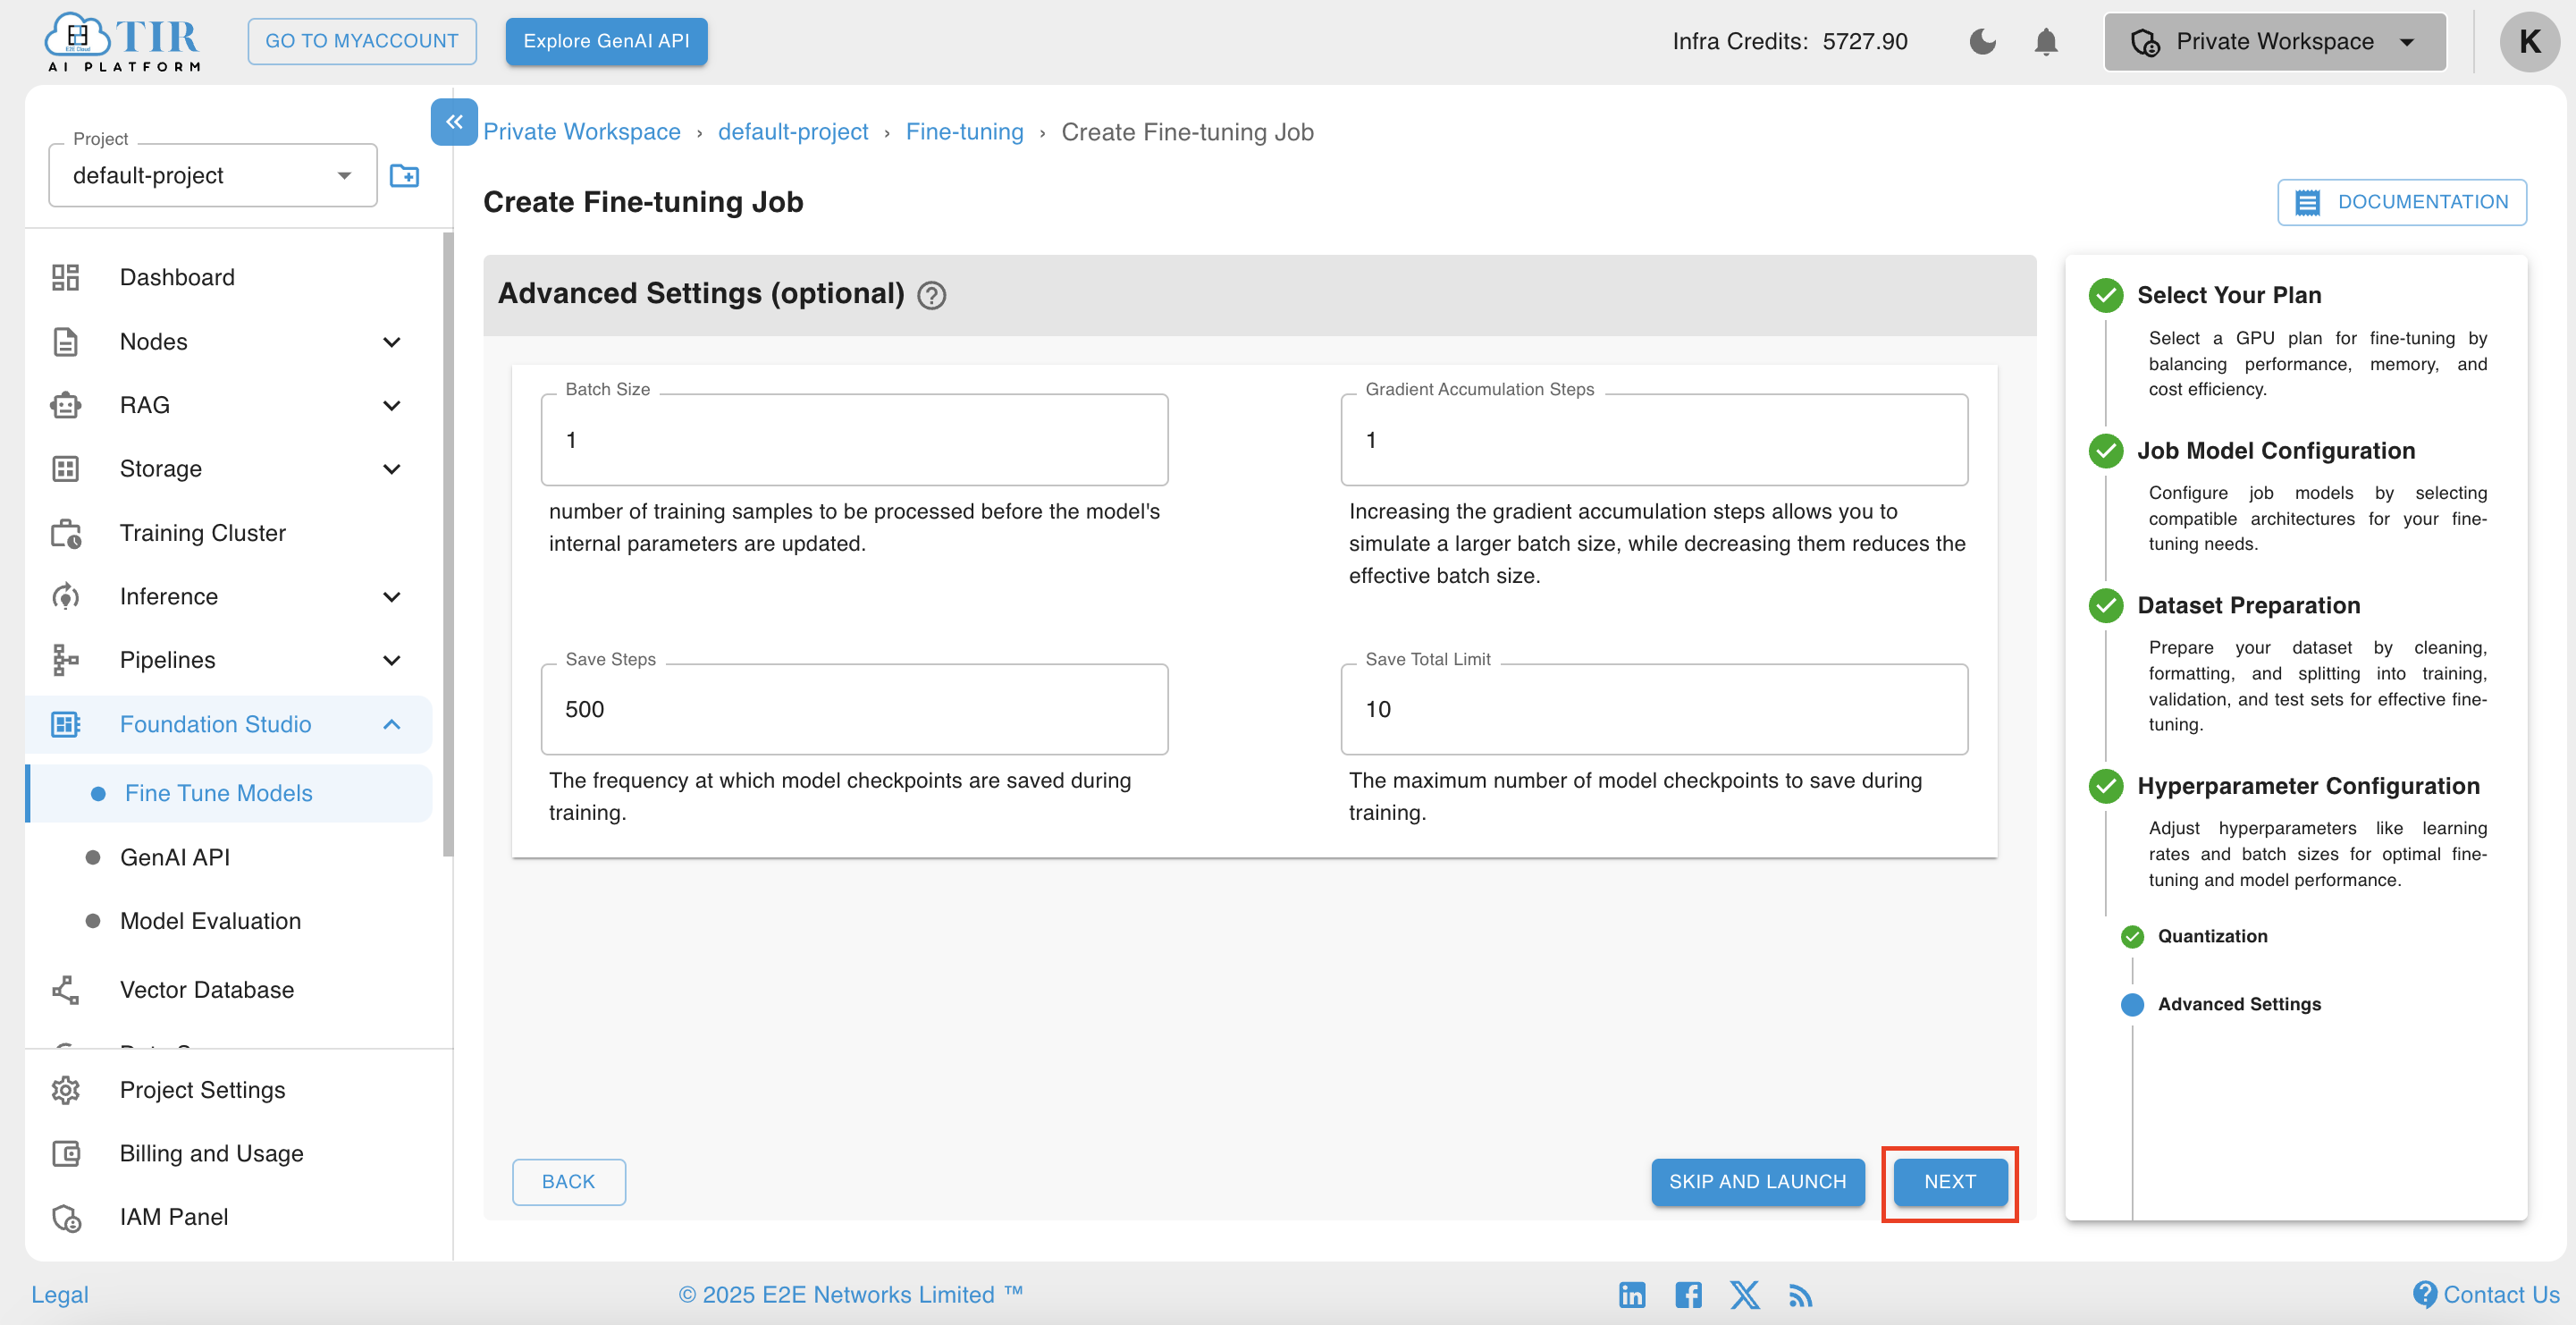2576x1325 pixels.
Task: Click the Dashboard grid icon
Action: [66, 277]
